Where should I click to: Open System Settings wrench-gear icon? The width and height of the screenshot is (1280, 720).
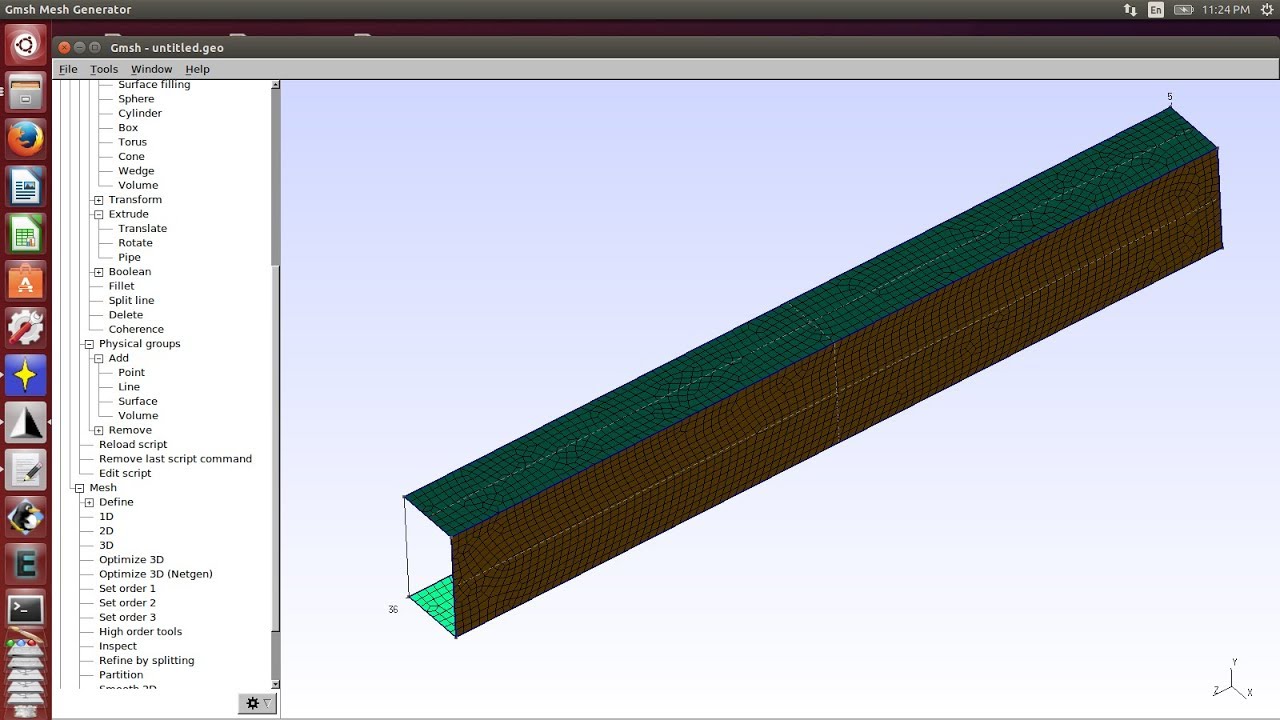coord(25,329)
